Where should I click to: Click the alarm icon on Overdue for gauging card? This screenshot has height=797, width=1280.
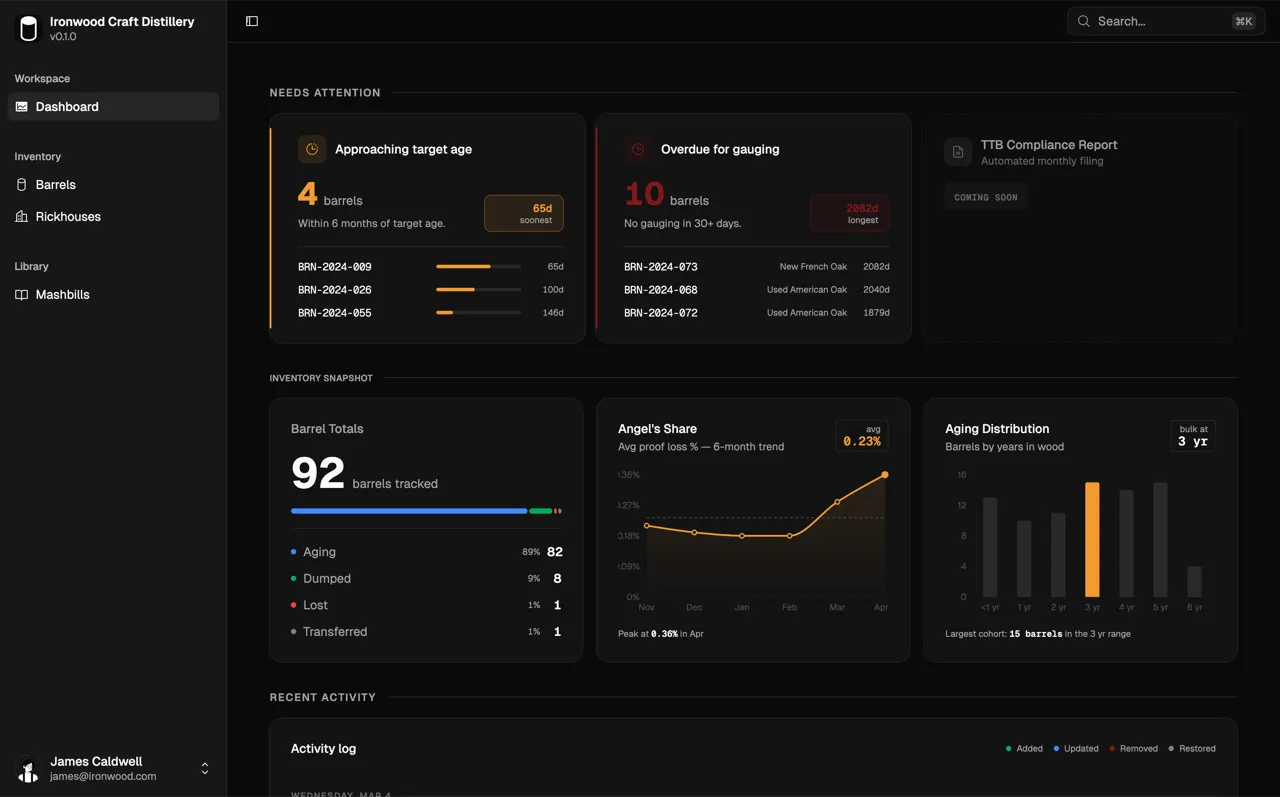click(x=638, y=148)
